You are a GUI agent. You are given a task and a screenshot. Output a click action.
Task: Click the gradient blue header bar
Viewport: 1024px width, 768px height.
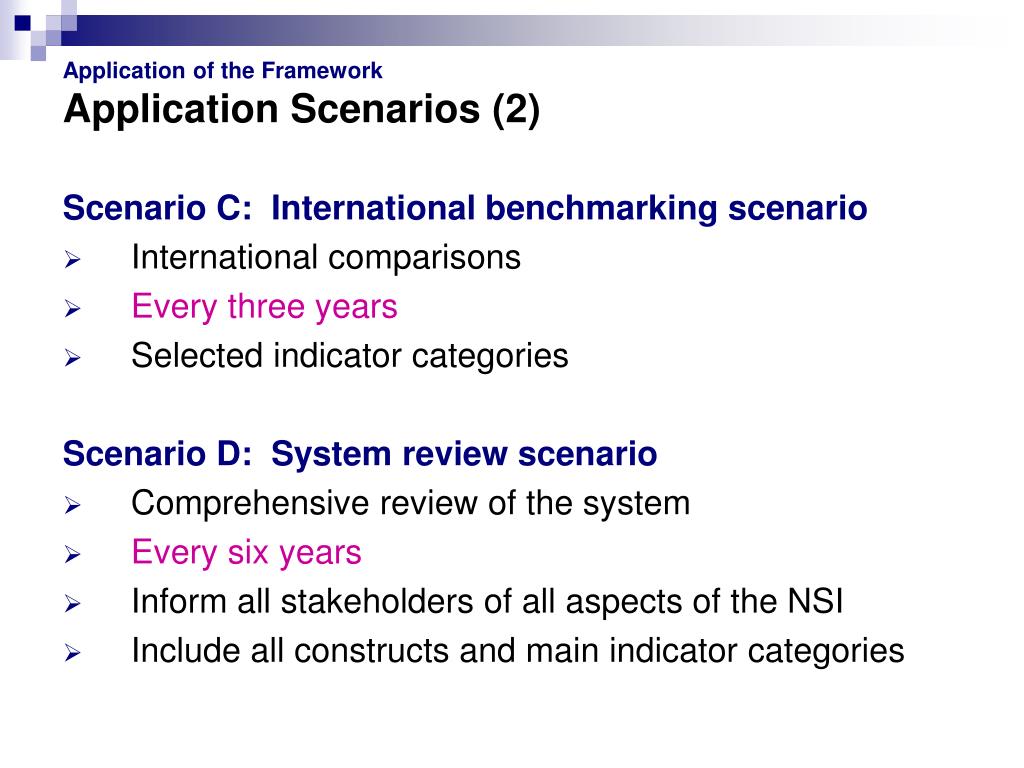click(522, 30)
